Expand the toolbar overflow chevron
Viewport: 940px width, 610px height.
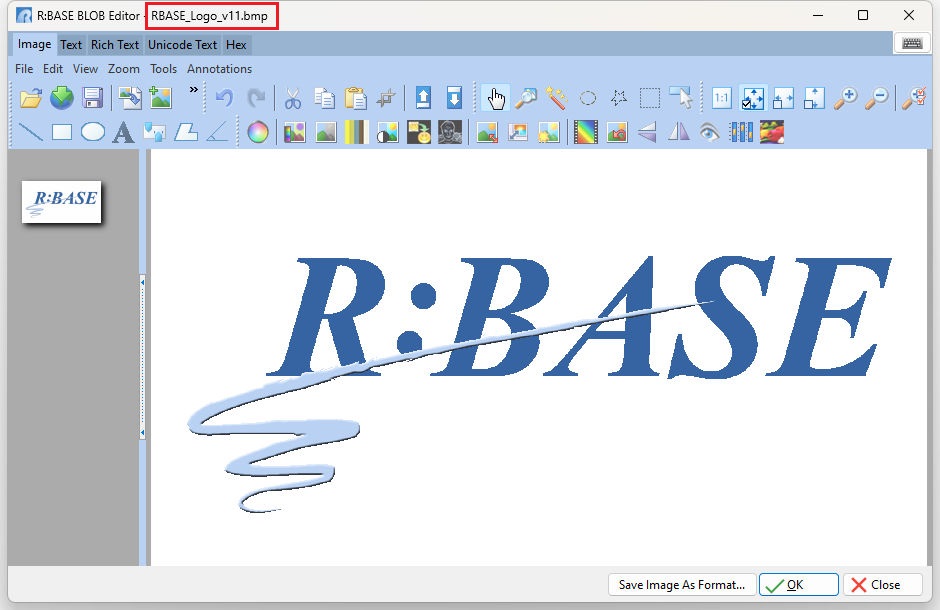(x=194, y=90)
